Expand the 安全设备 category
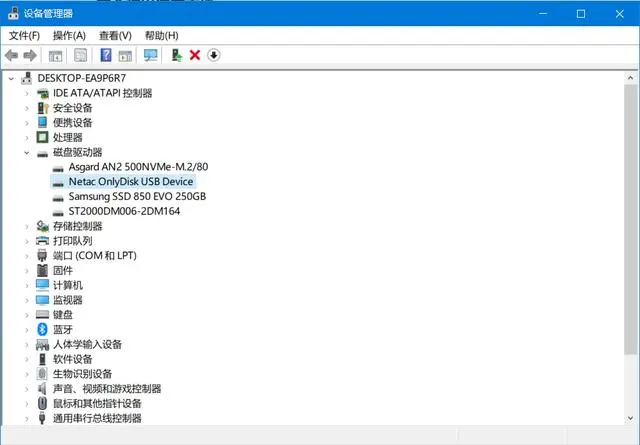The height and width of the screenshot is (445, 640). tap(27, 108)
